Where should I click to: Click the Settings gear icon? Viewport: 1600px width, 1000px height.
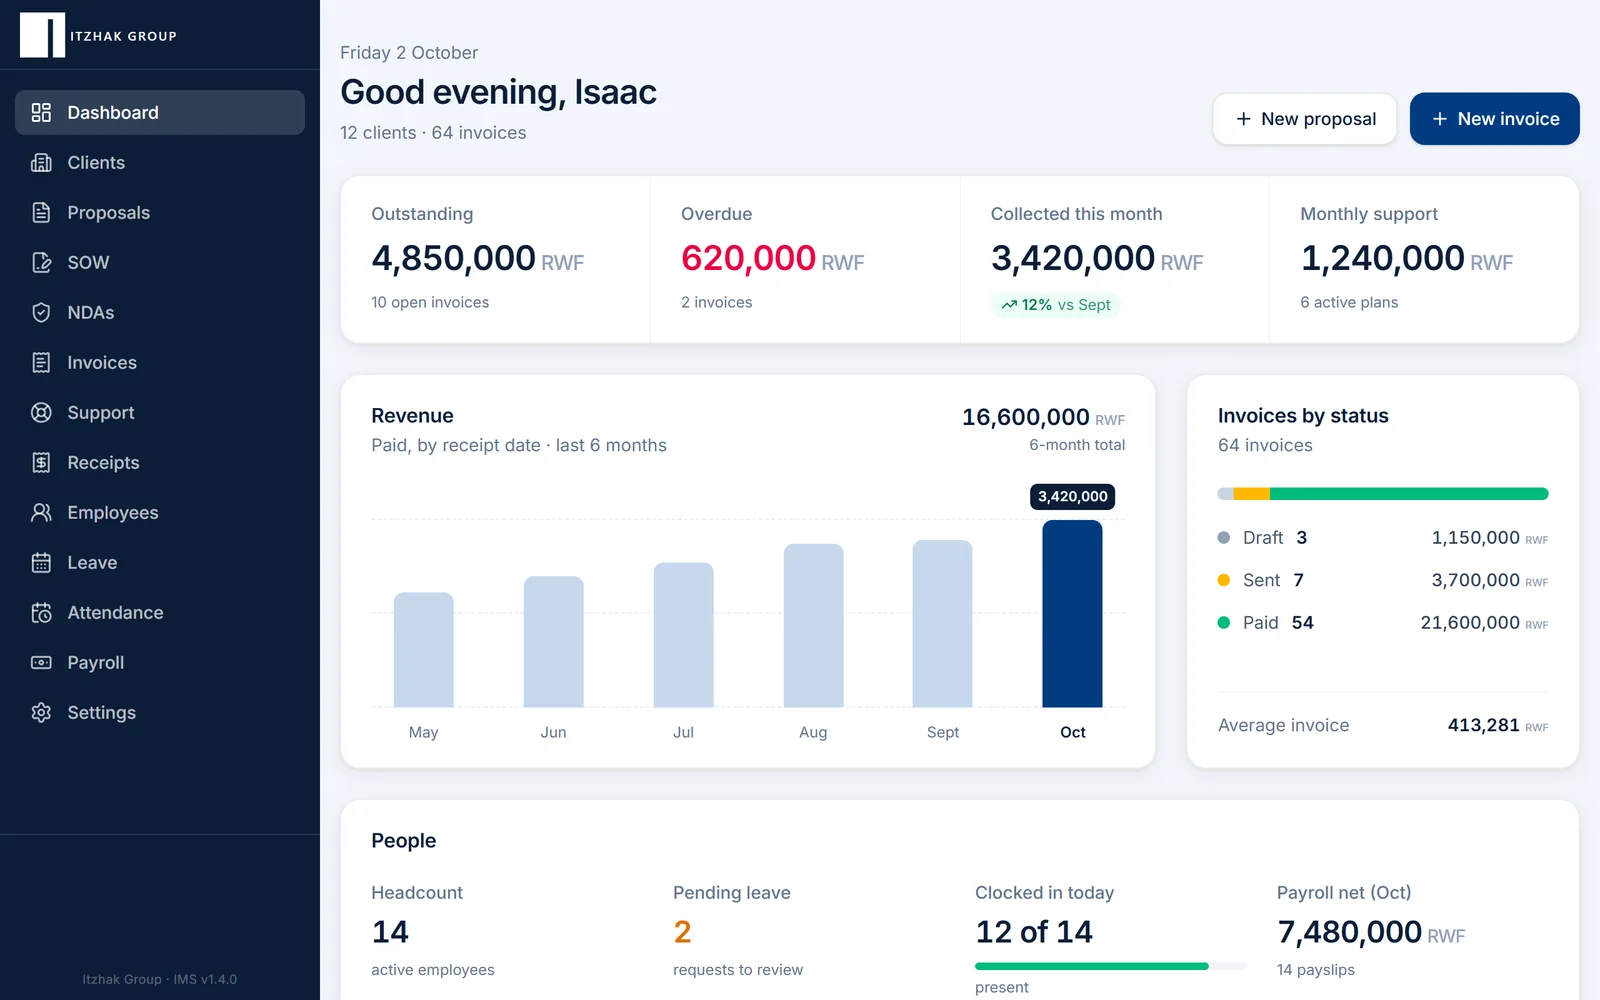[x=41, y=713]
